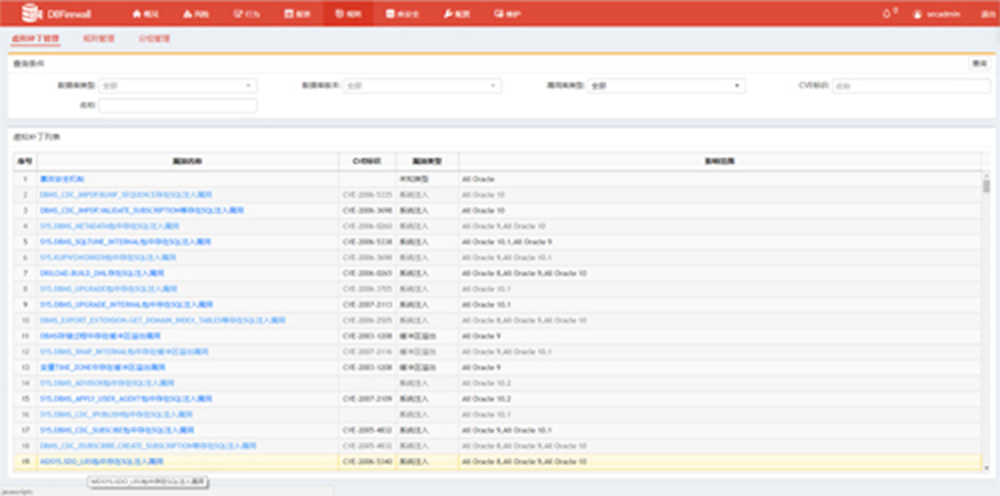Open the row 8 SYS.DBMS_UPGRADE vulnerability link
Viewport: 1000px width, 496px height.
108,289
